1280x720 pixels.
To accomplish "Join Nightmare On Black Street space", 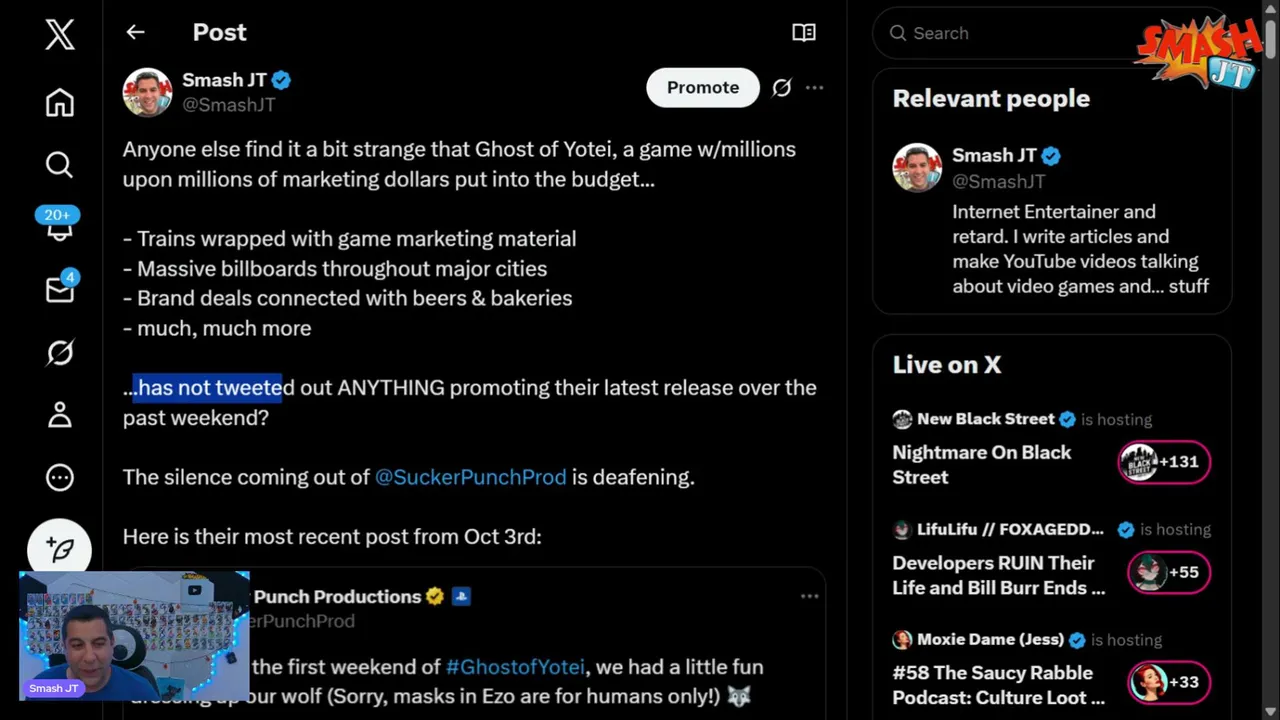I will tap(1164, 462).
